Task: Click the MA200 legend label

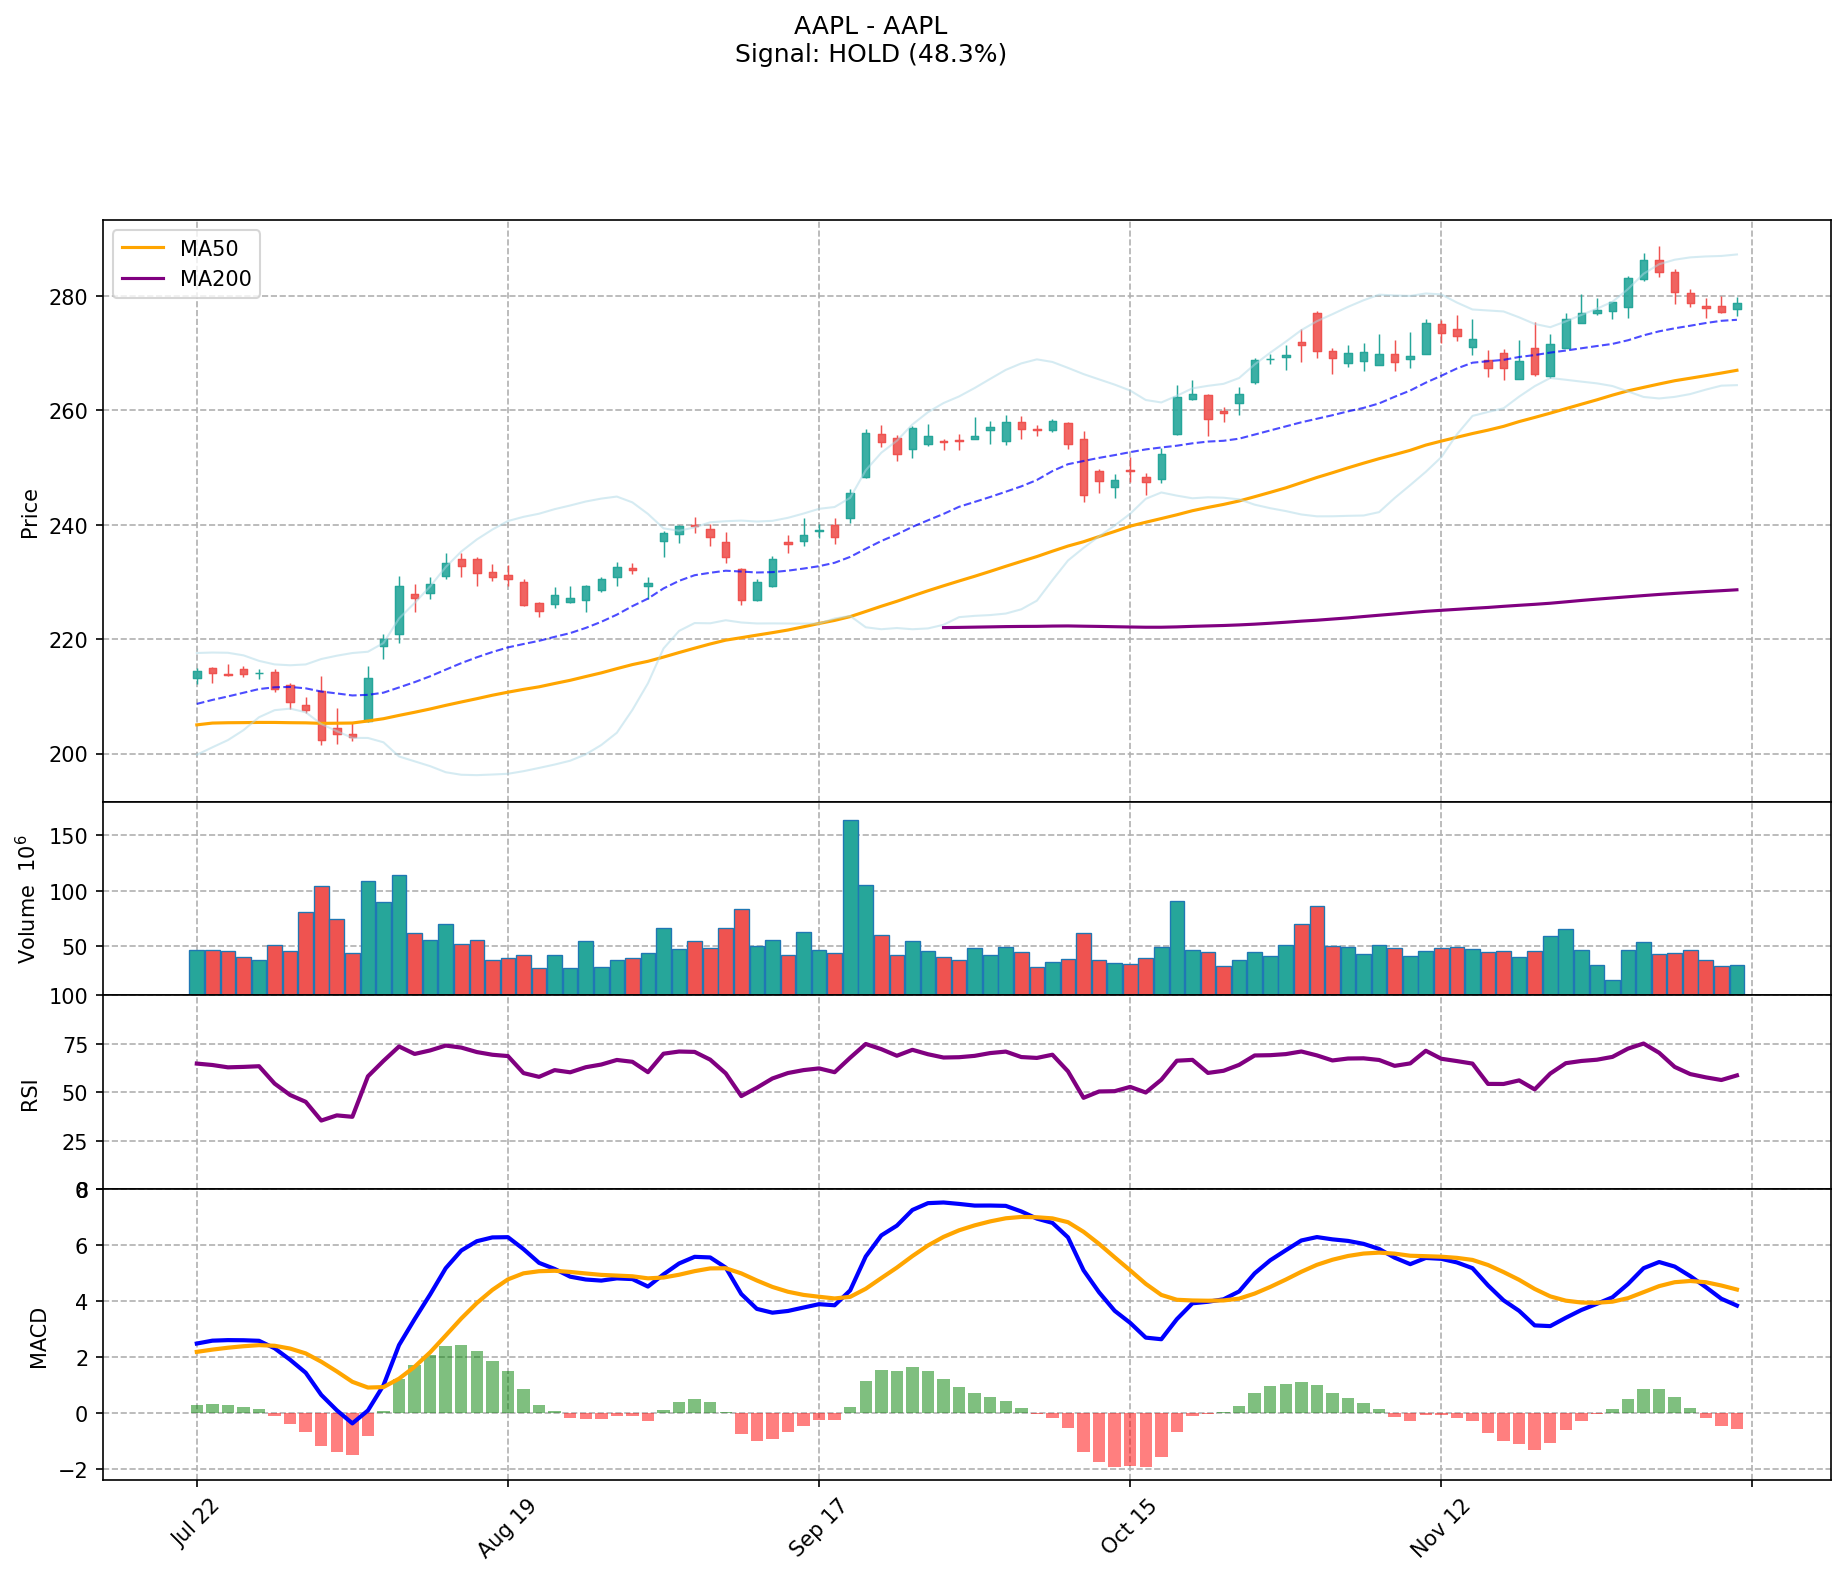Action: (x=215, y=279)
